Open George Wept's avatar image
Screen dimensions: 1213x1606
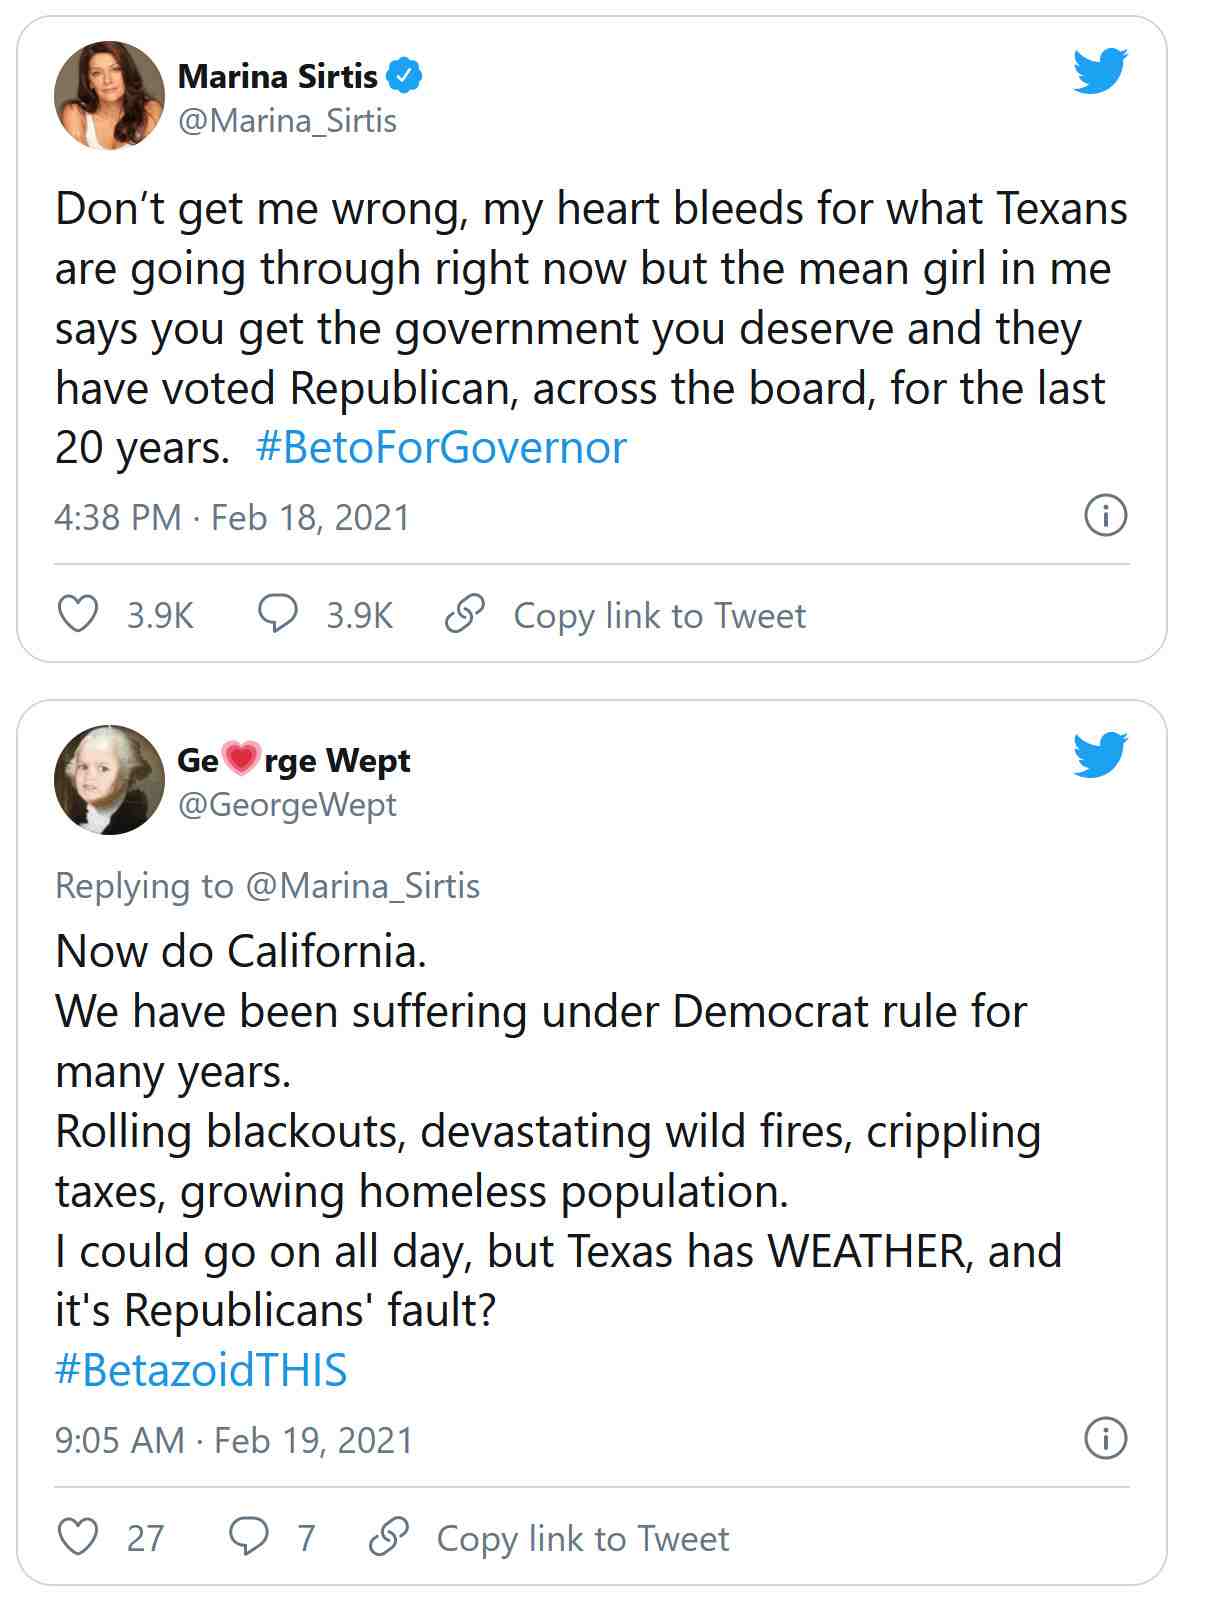point(109,780)
